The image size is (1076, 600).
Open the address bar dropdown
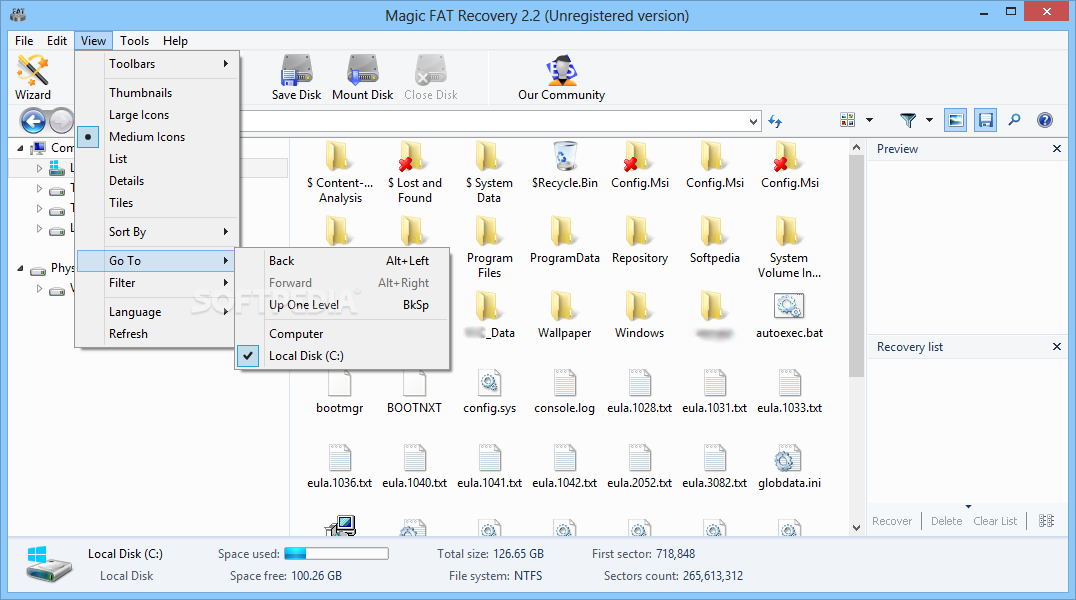tap(753, 122)
